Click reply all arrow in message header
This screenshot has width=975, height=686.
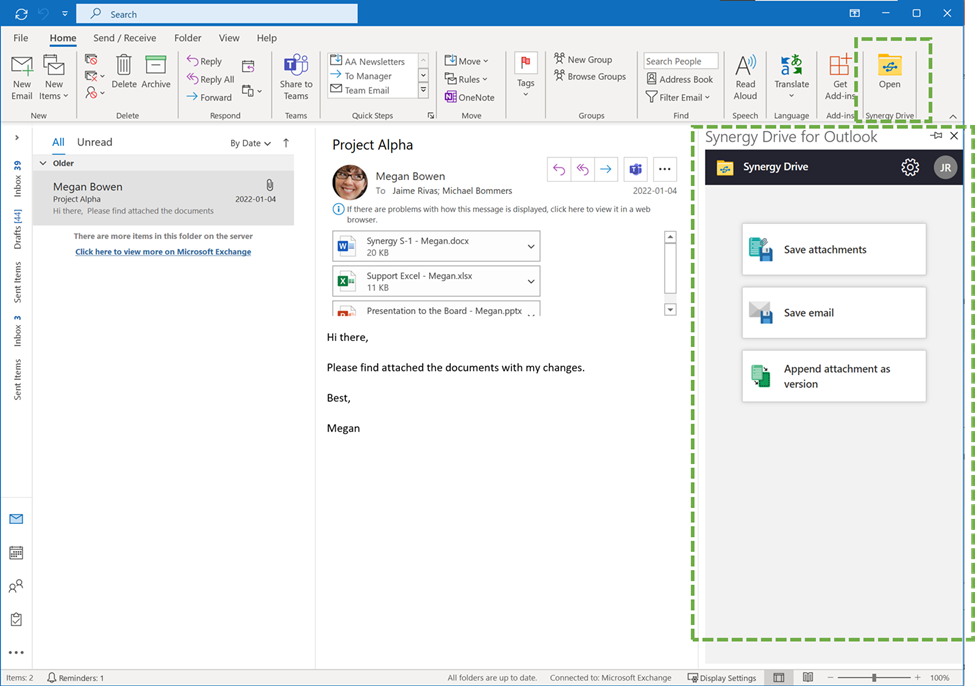pos(582,169)
